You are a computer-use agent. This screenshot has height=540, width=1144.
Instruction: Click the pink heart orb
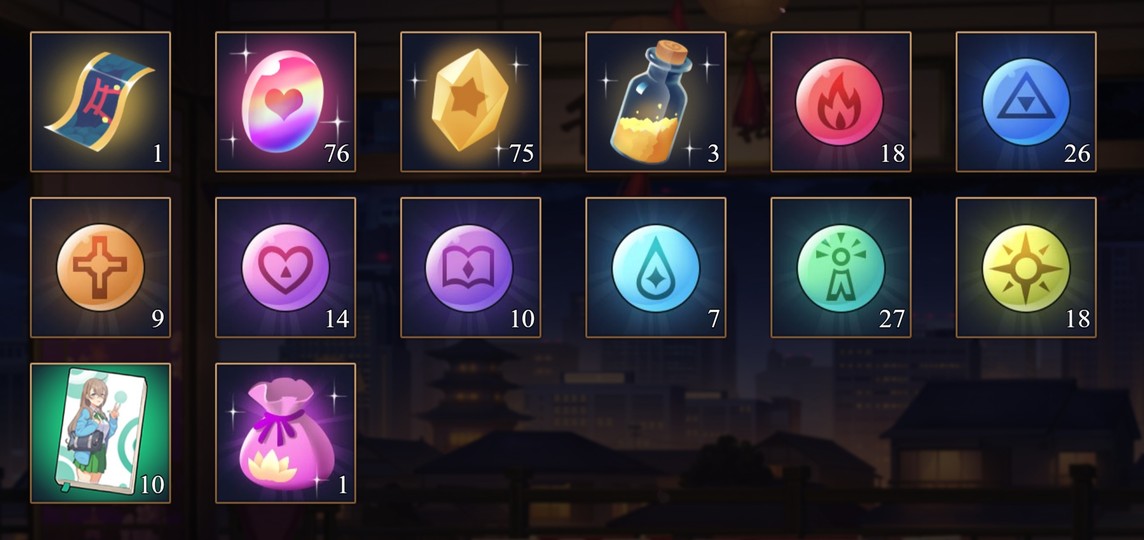(285, 267)
